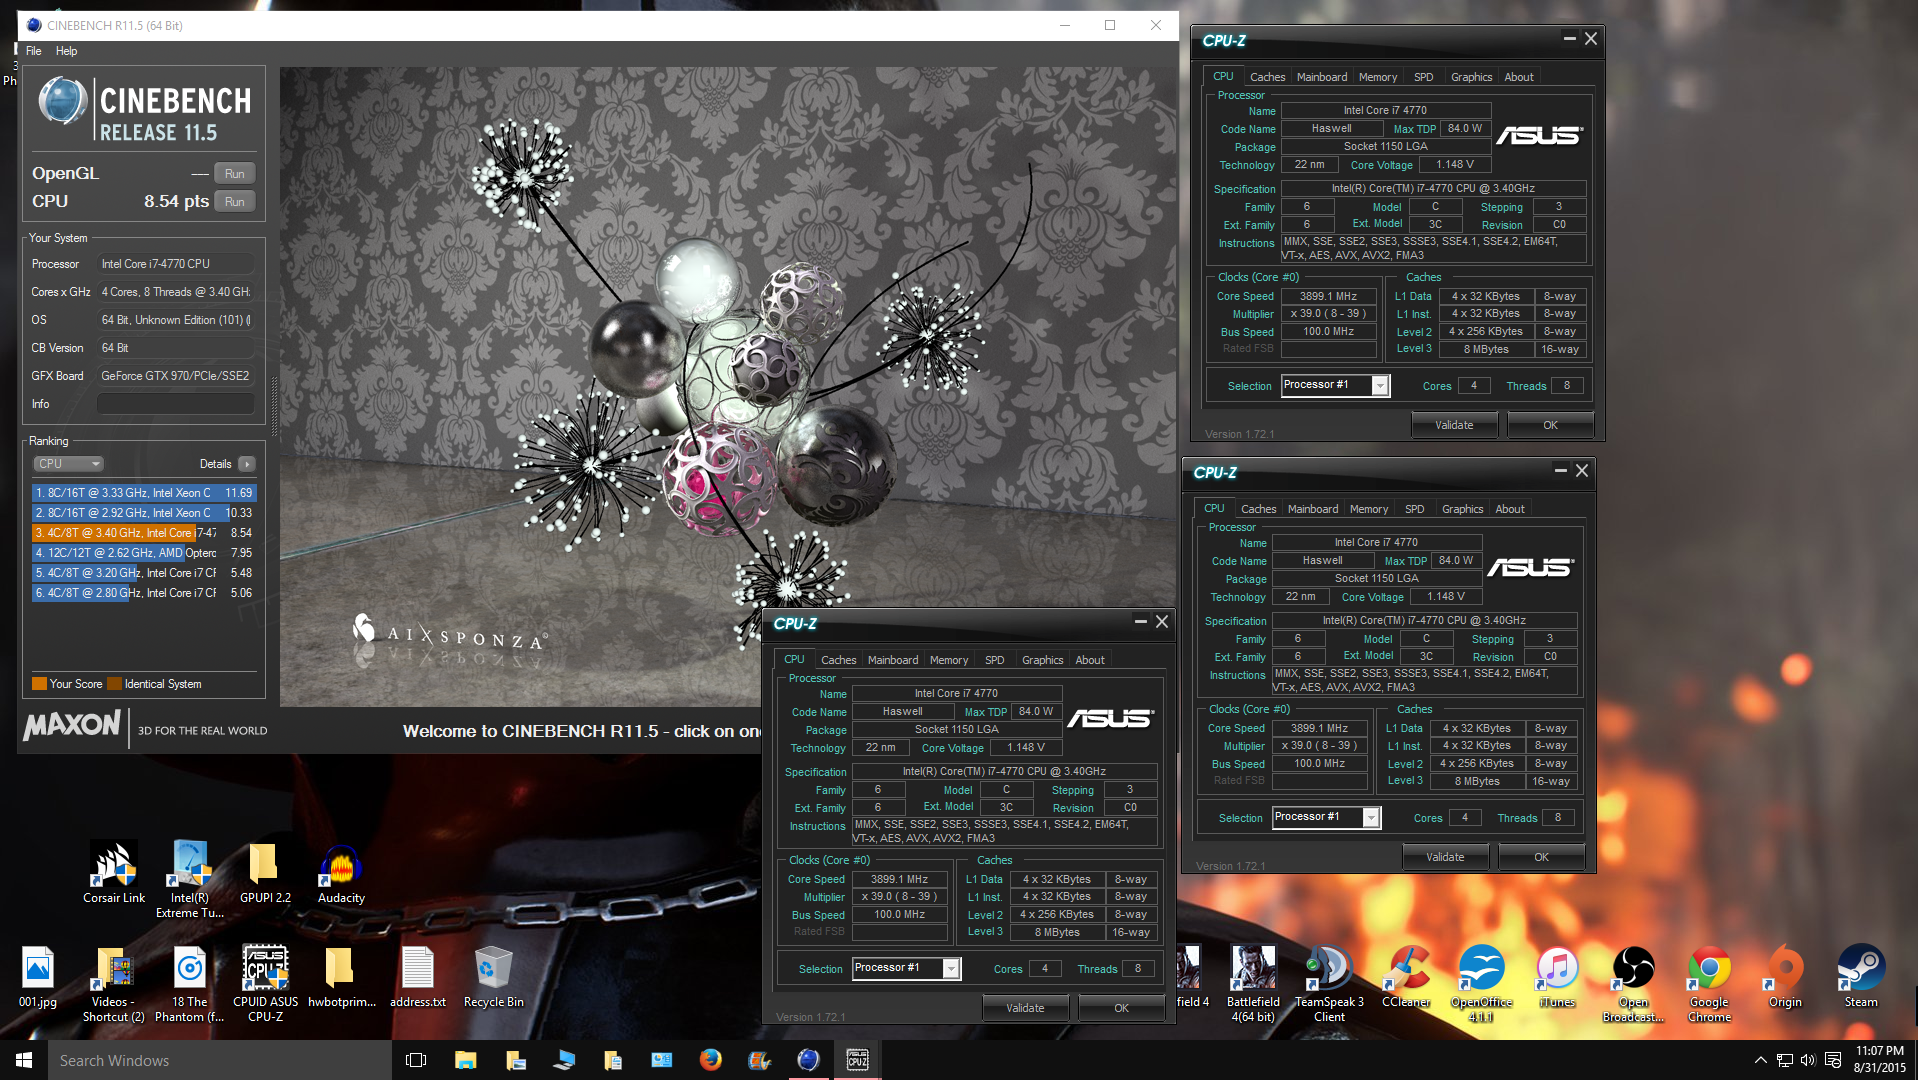Open the Open Broadcaster desktop shortcut
The width and height of the screenshot is (1918, 1080).
1633,984
